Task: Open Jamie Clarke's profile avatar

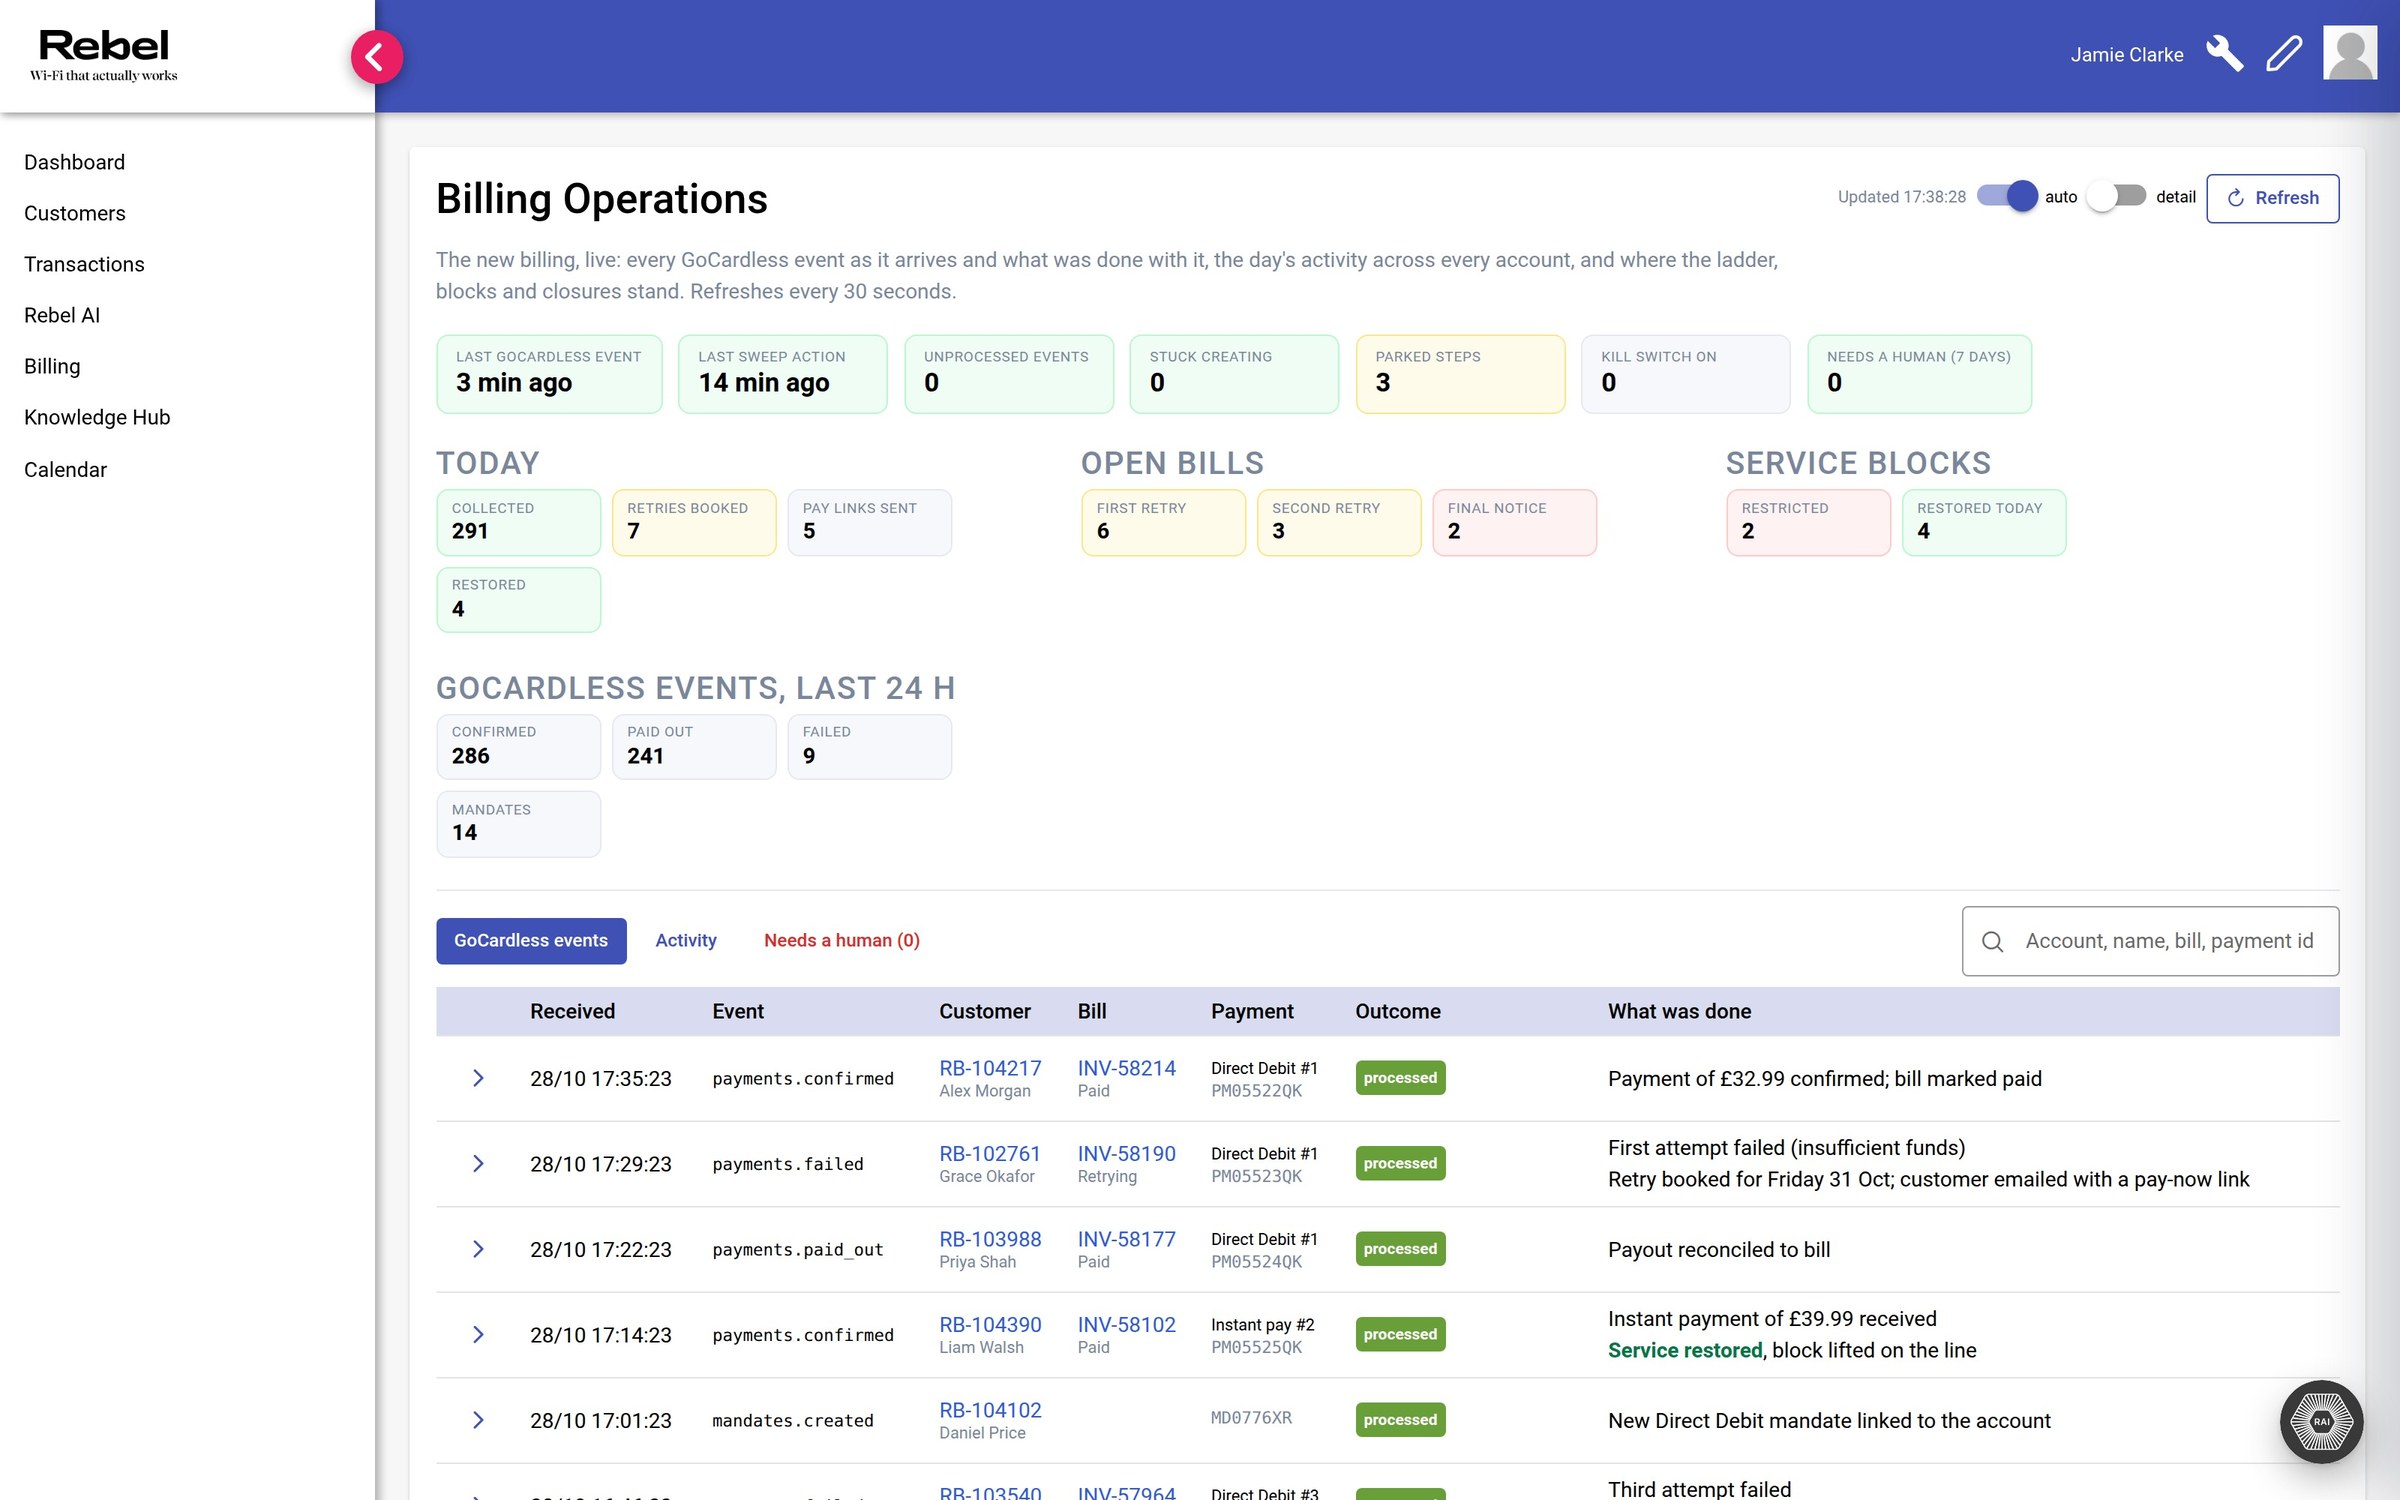Action: click(x=2349, y=54)
